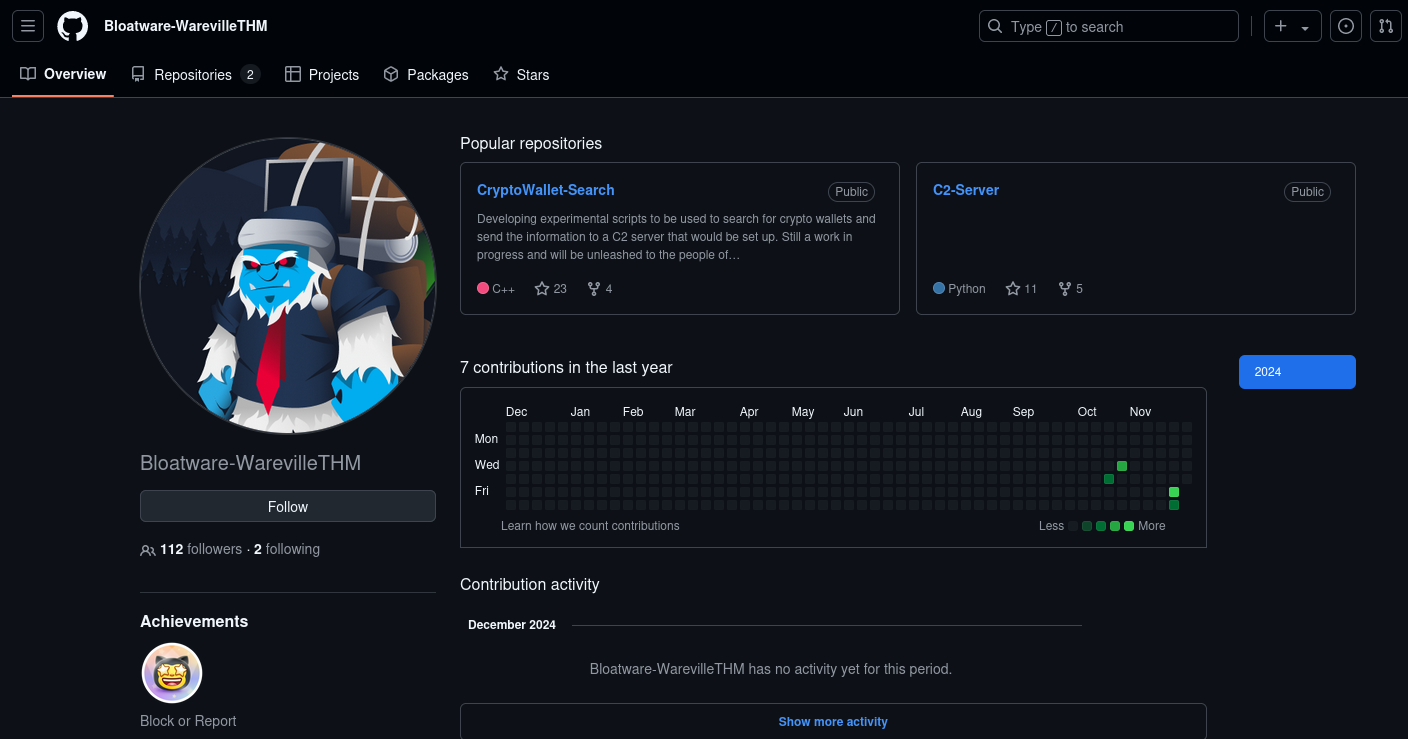Click the Wednesday October contribution cell
This screenshot has width=1408, height=739.
coord(1122,466)
